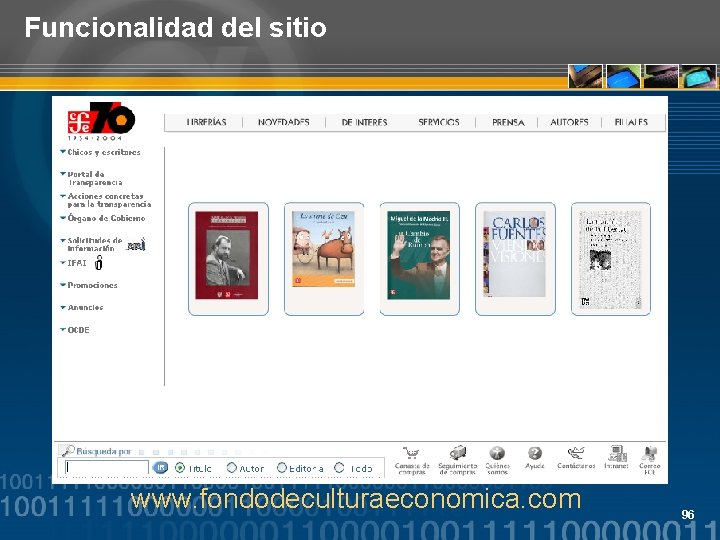Click the www.fondodeculturaeconomica.com address text

coord(356,499)
